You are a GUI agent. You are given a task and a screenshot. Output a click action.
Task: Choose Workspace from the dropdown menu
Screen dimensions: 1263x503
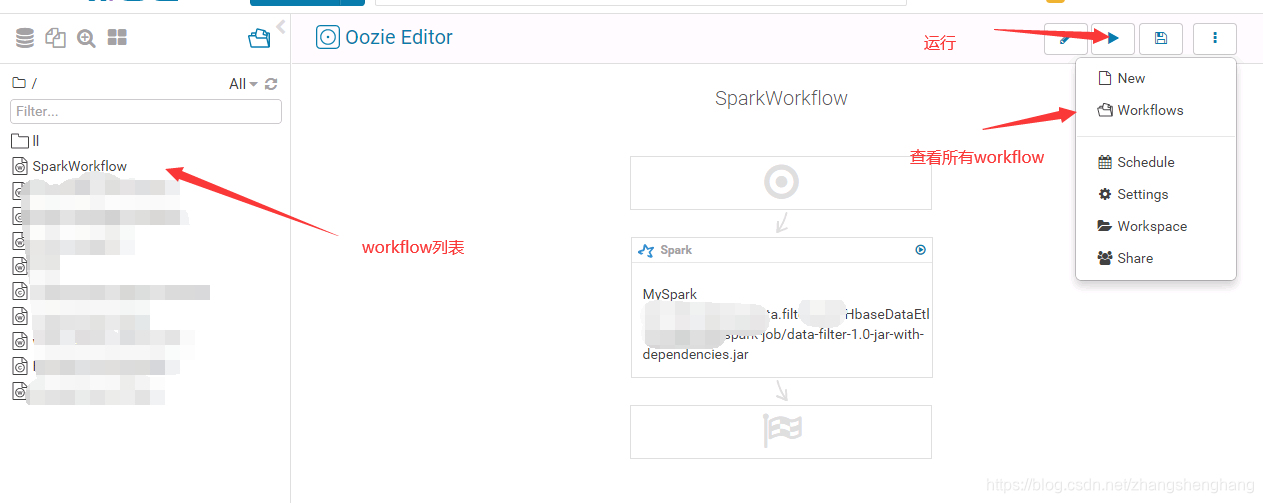coord(1156,226)
